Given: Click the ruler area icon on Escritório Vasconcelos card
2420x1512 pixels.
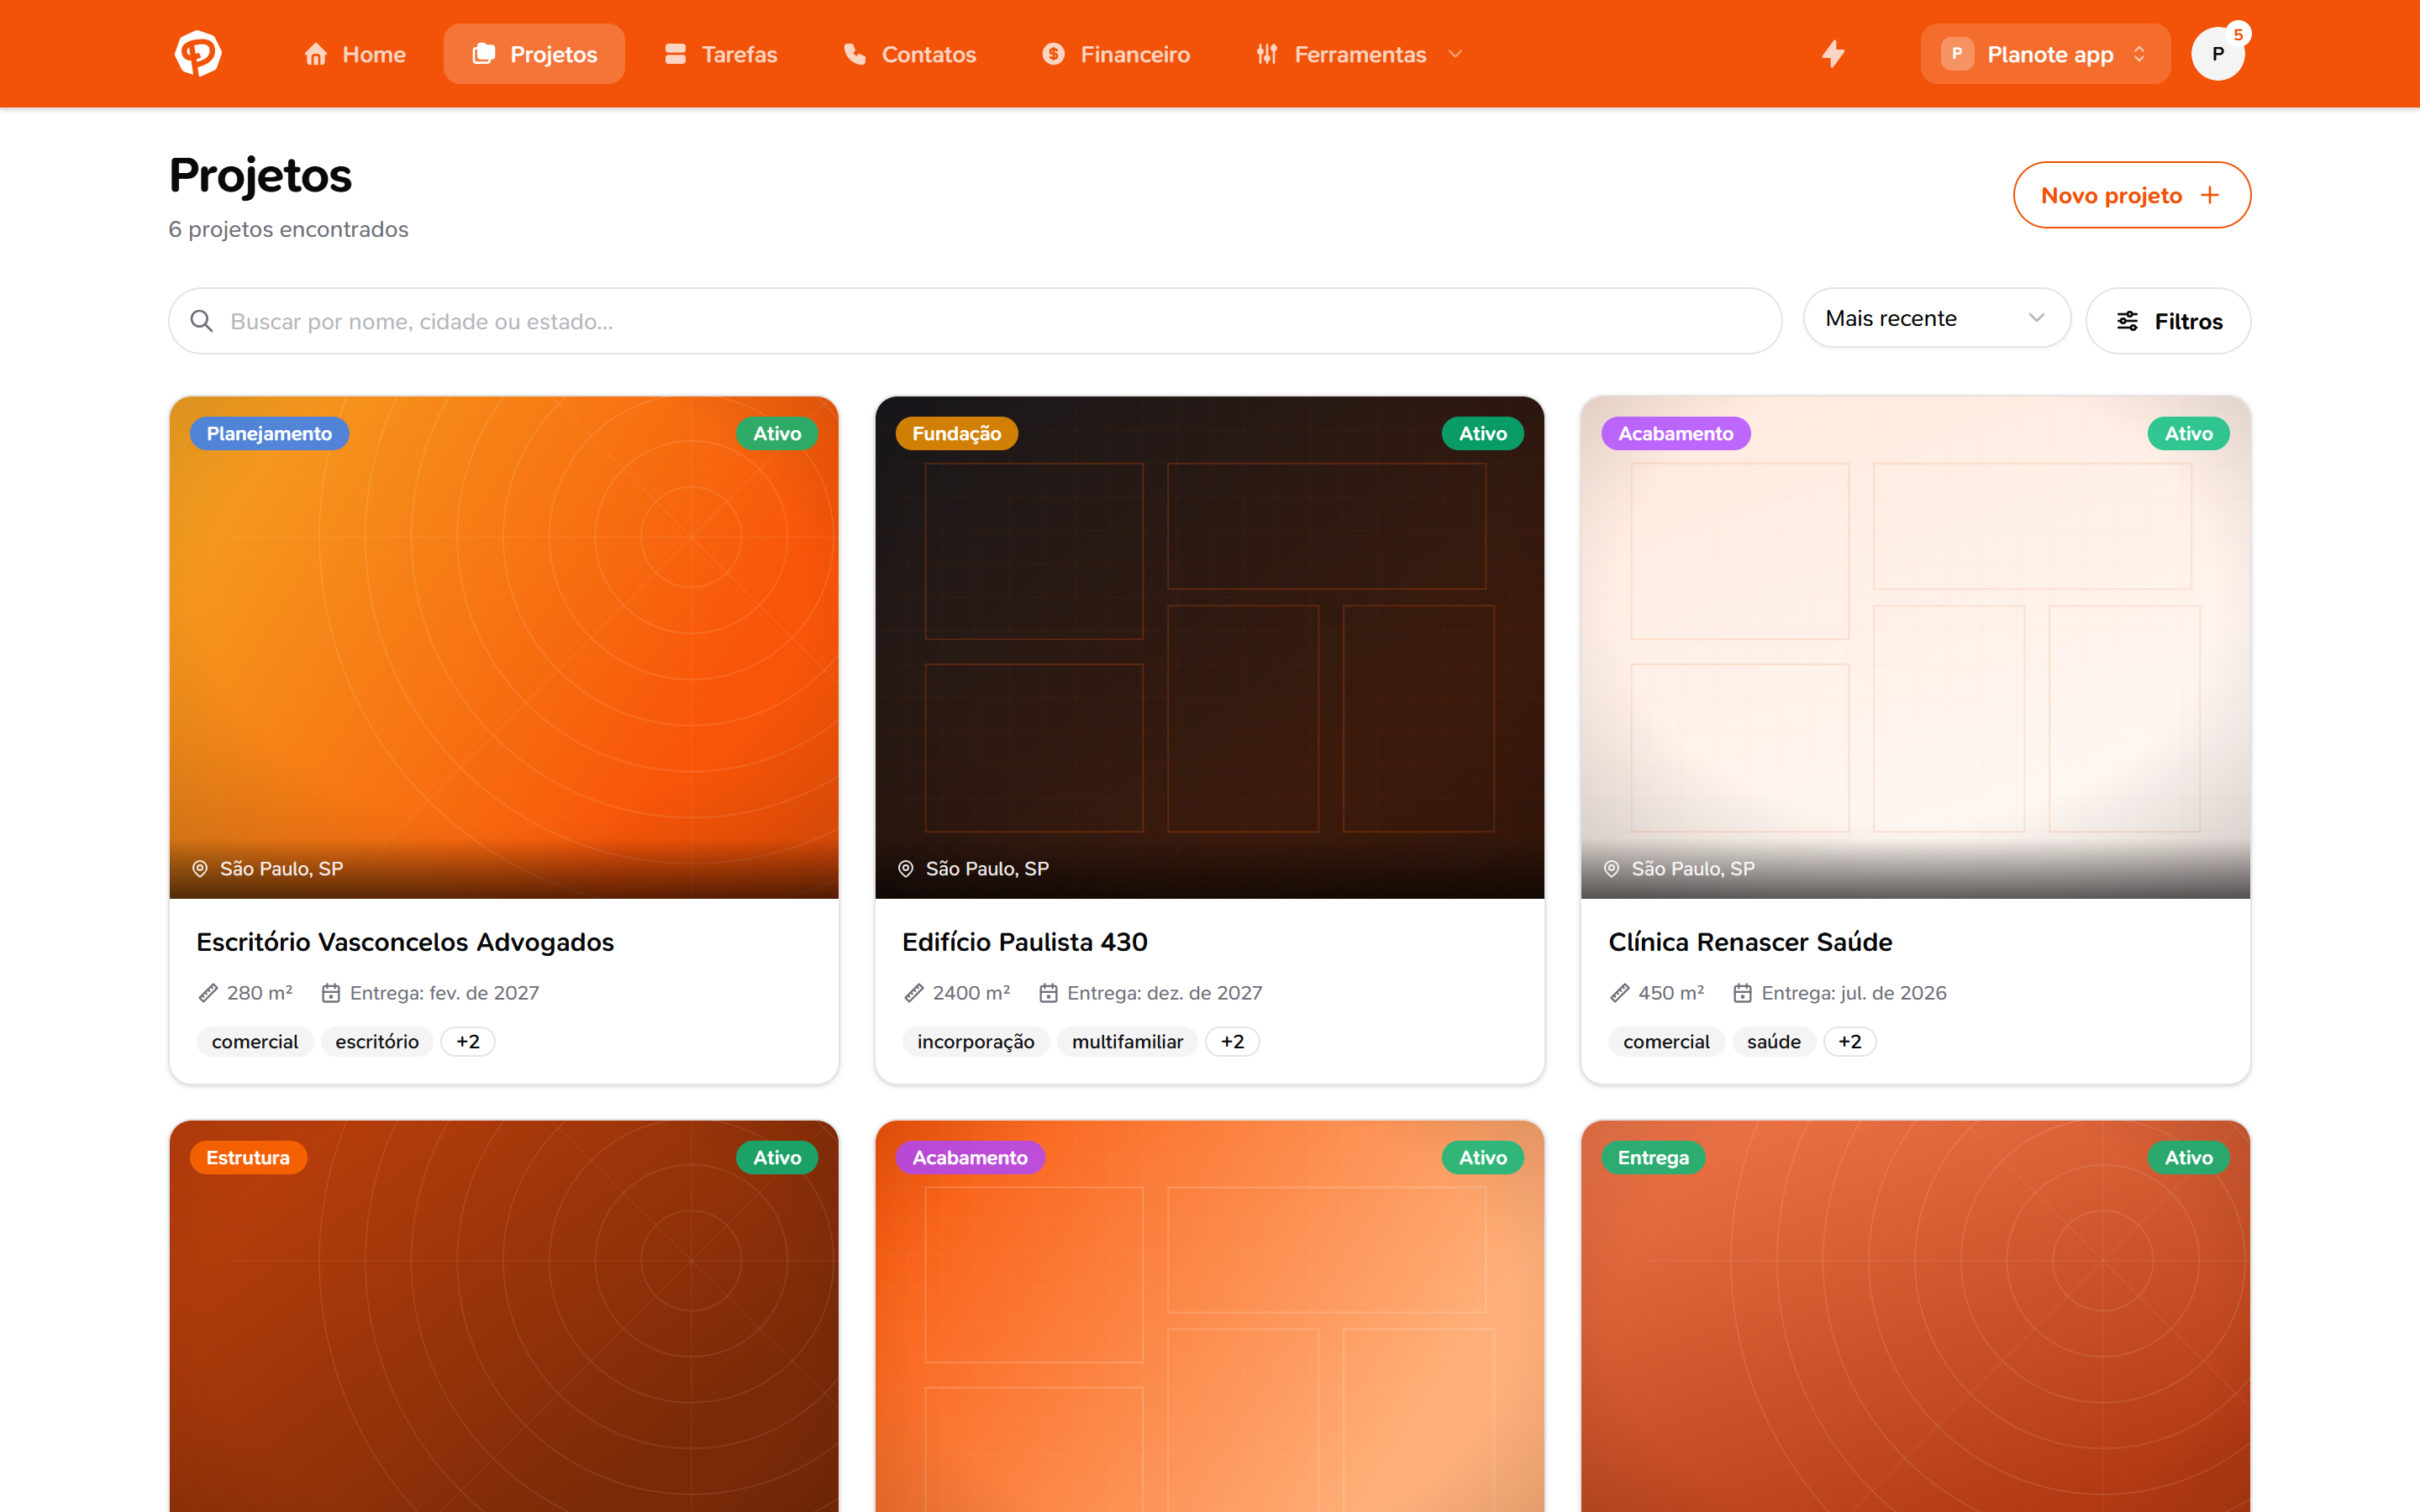Looking at the screenshot, I should coord(208,993).
